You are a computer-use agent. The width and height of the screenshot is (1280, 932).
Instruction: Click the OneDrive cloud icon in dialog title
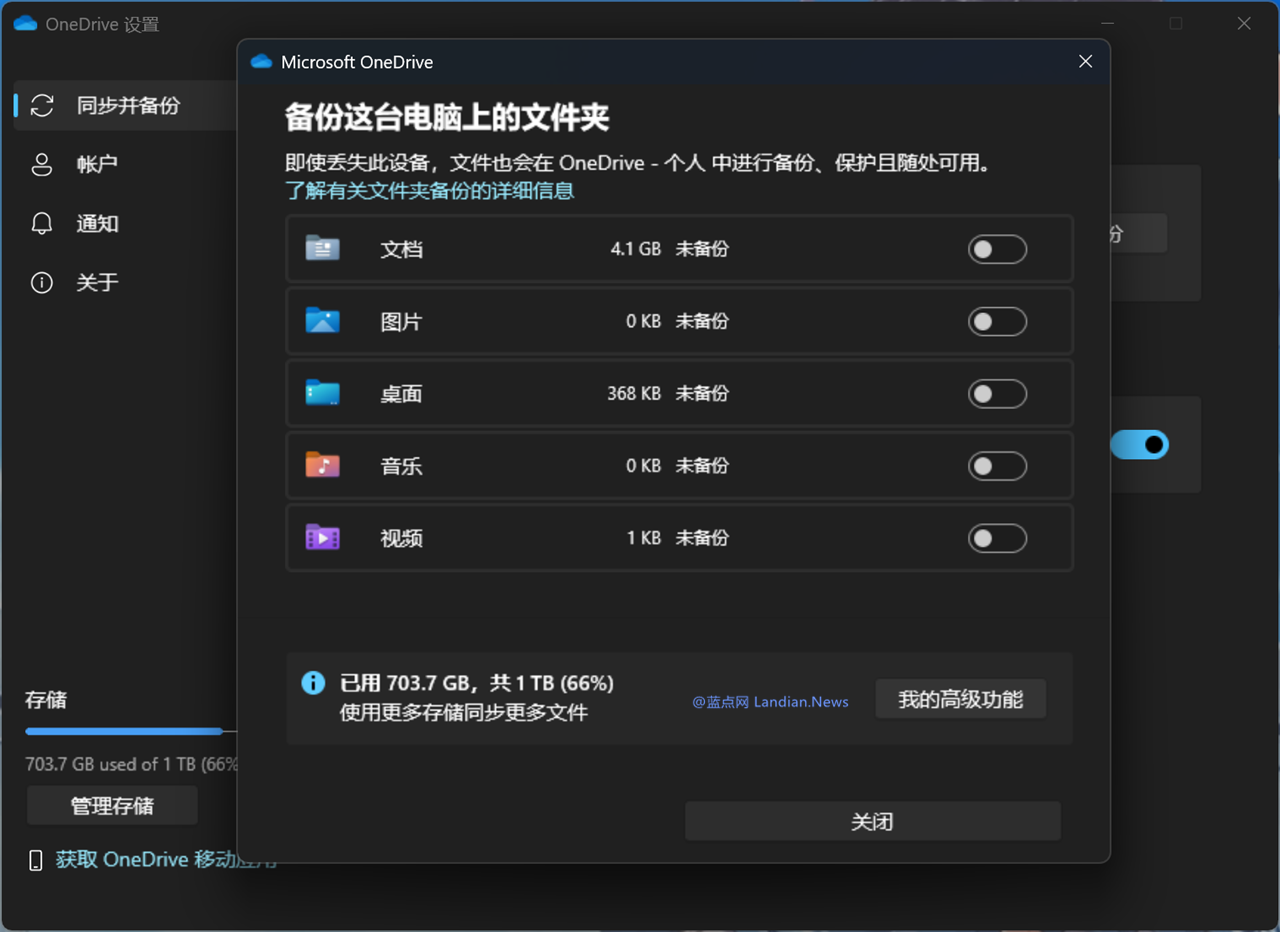(262, 62)
